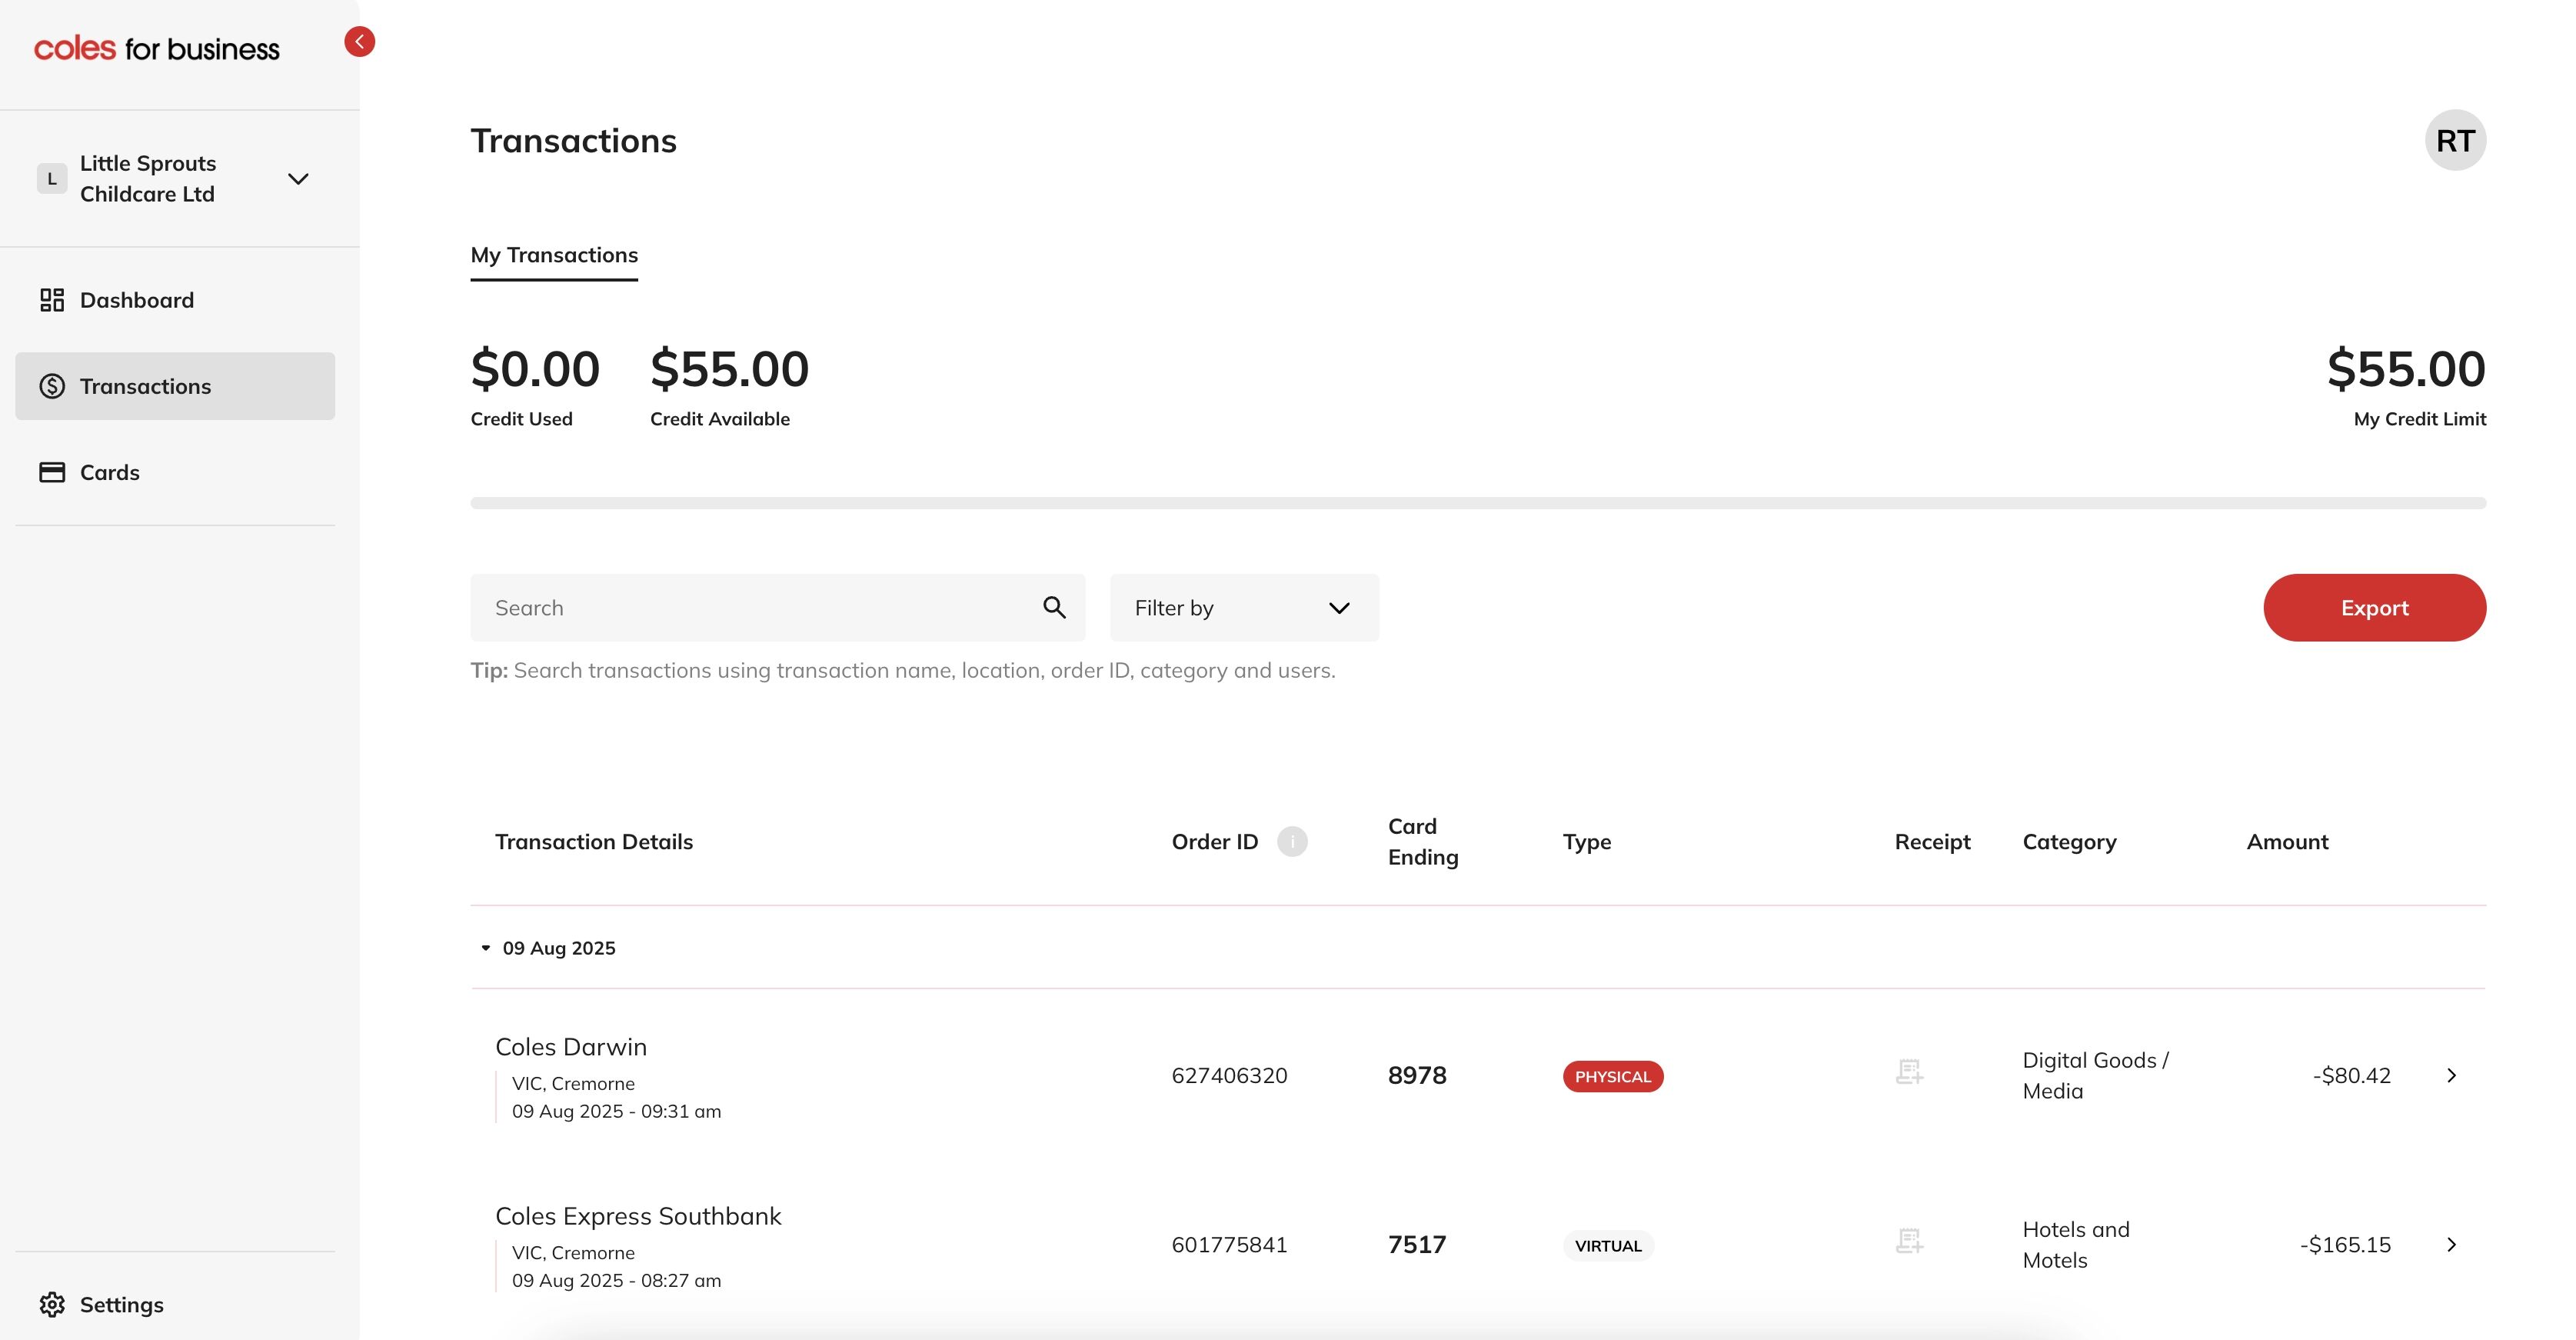Click Order ID 601775841
The image size is (2576, 1340).
pos(1229,1244)
